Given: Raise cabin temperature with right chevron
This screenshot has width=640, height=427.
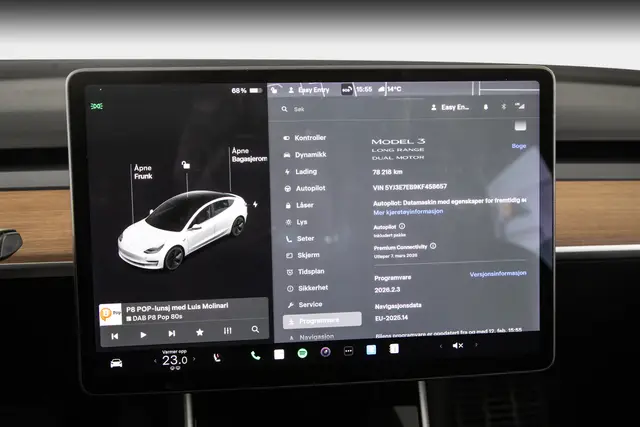Looking at the screenshot, I should 194,359.
